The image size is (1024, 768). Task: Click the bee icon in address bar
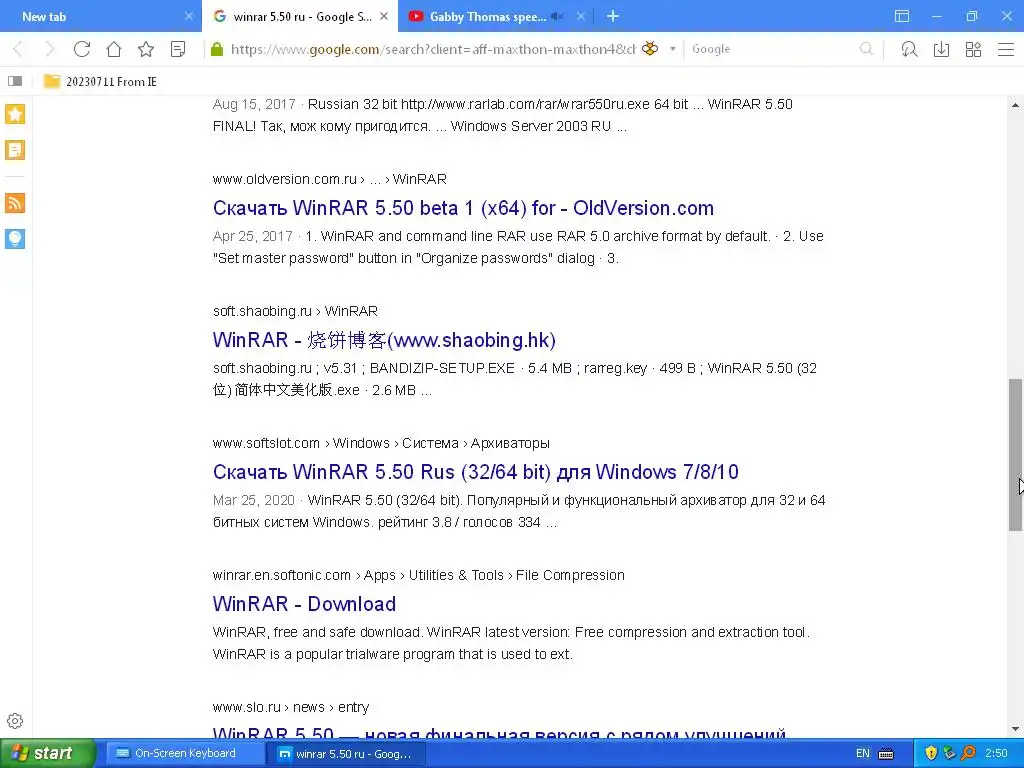tap(650, 48)
